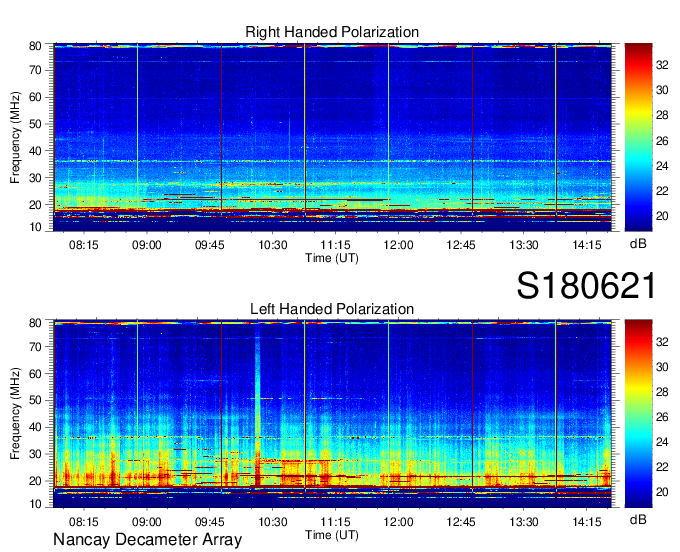
Task: Click 14:15 time tick under Right Handed plot
Action: click(587, 245)
